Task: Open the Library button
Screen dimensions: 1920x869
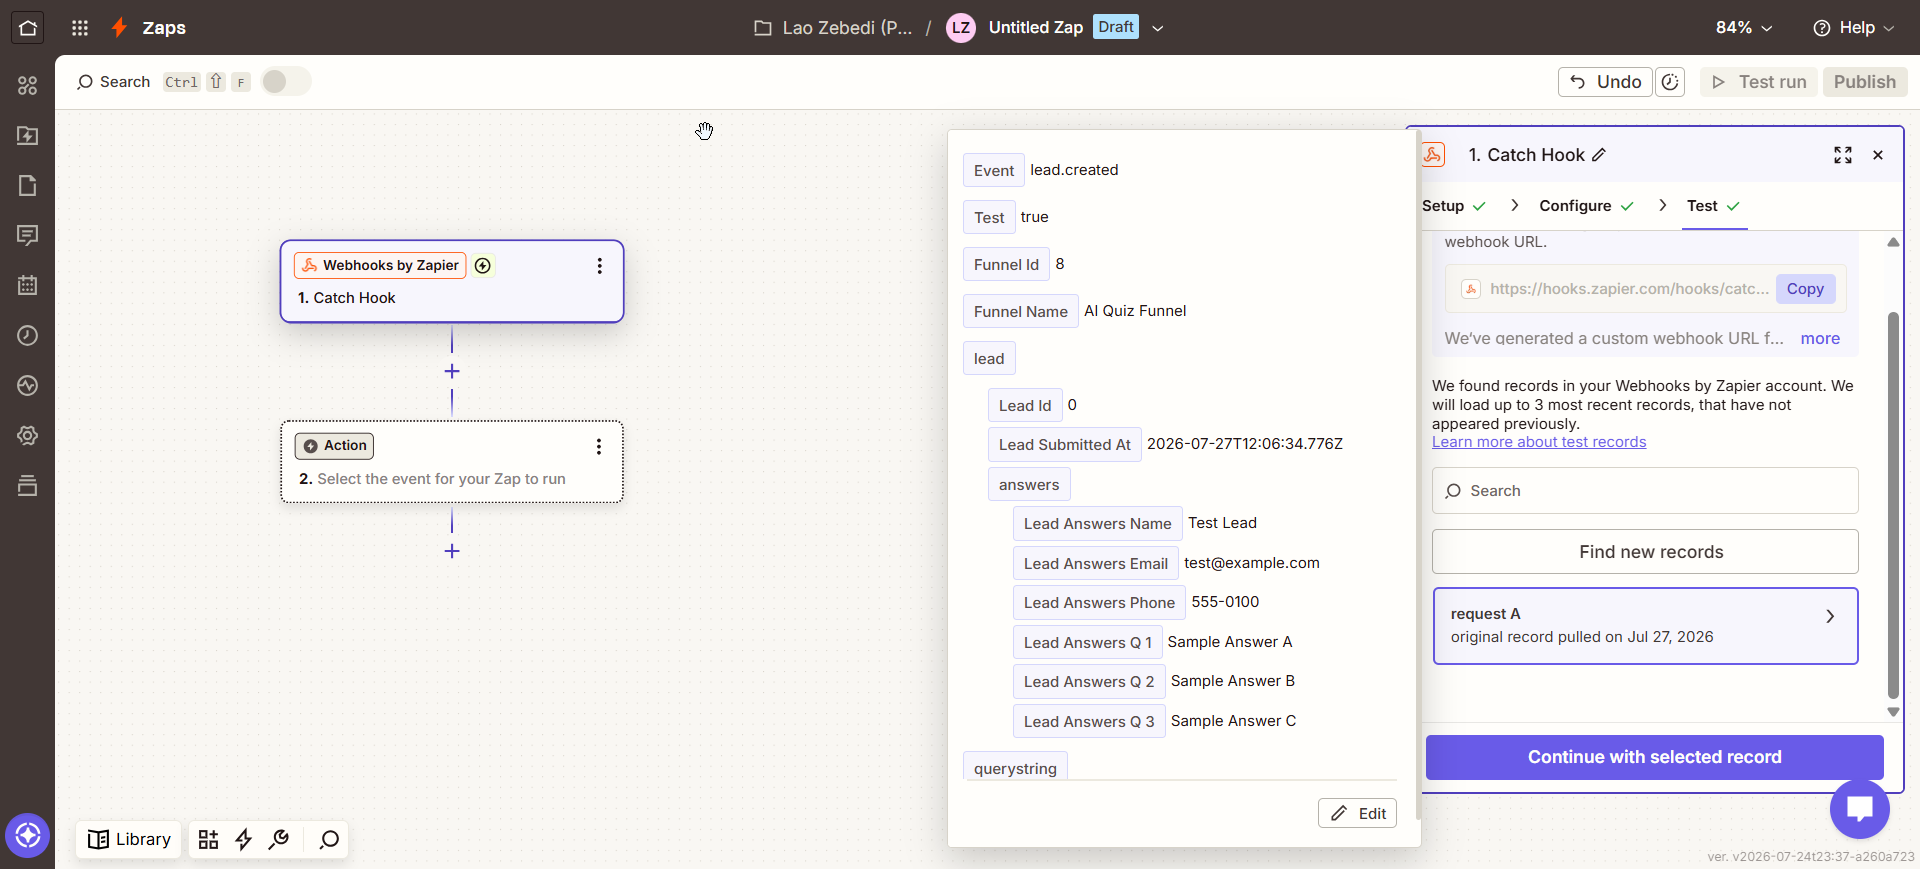Action: pos(129,840)
